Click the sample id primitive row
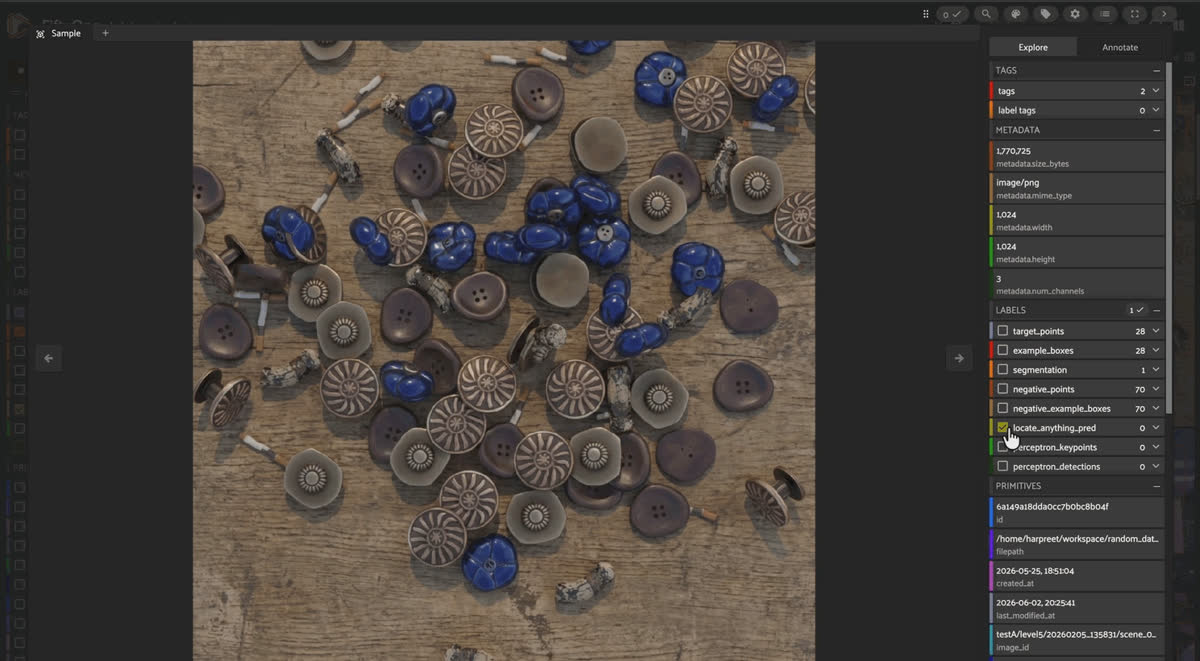Viewport: 1200px width, 661px height. (x=1077, y=512)
